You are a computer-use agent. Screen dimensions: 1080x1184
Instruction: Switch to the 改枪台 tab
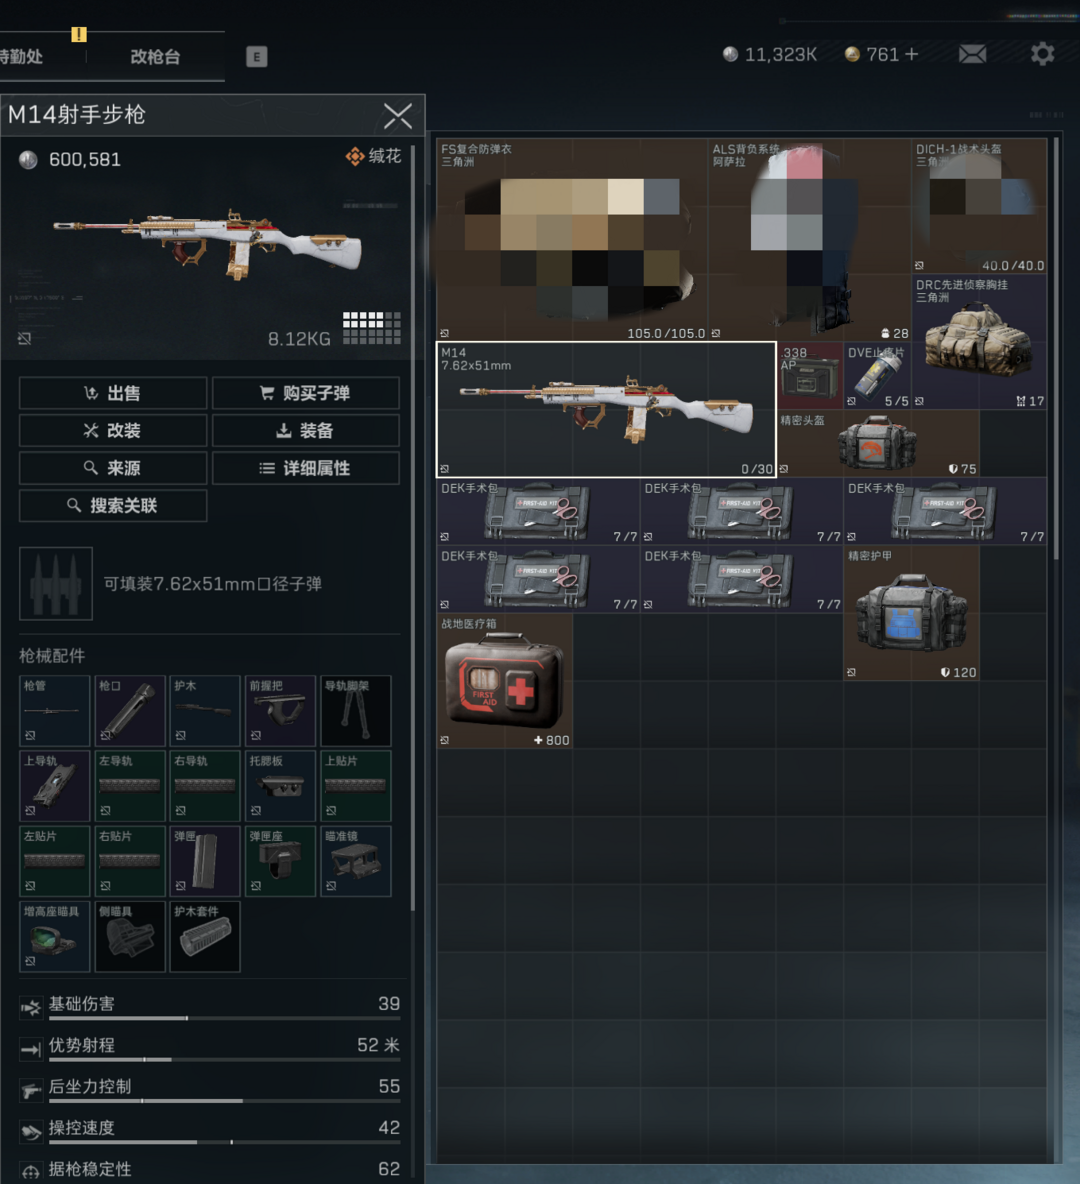pyautogui.click(x=155, y=57)
